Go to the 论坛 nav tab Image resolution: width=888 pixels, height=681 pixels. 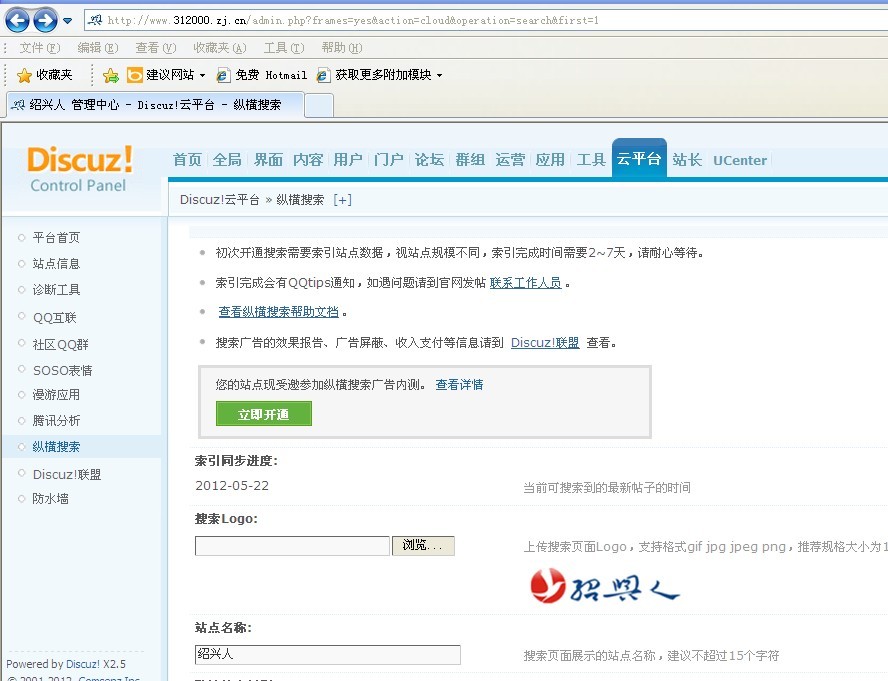click(x=429, y=160)
